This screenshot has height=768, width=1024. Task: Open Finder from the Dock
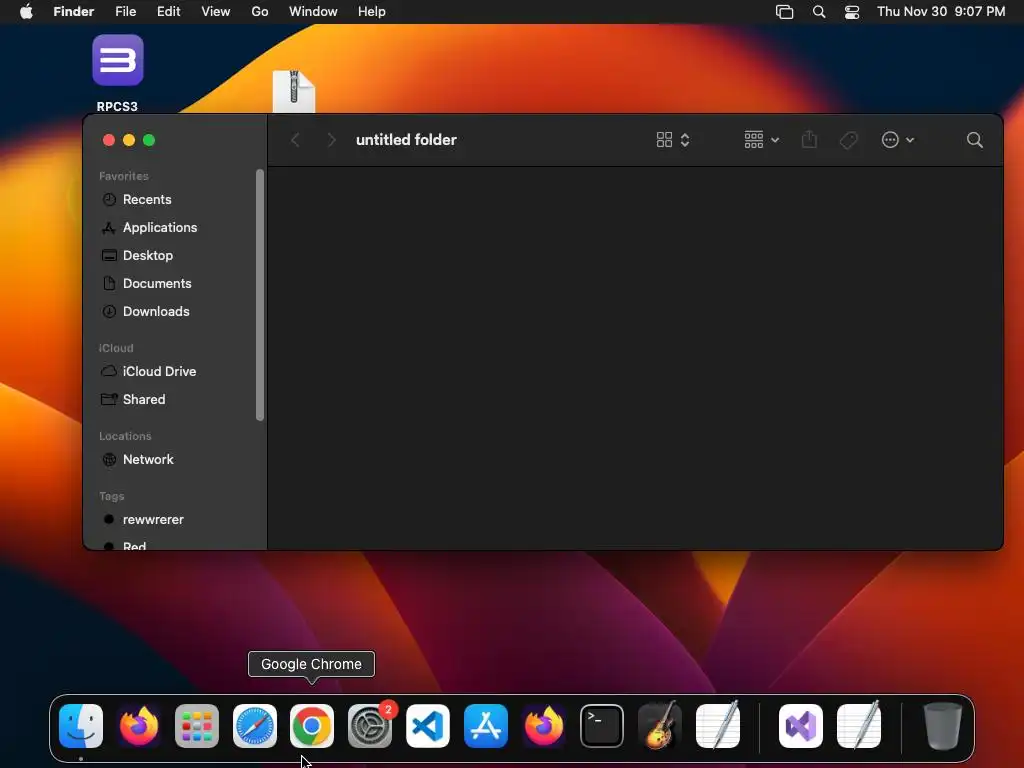pos(81,726)
